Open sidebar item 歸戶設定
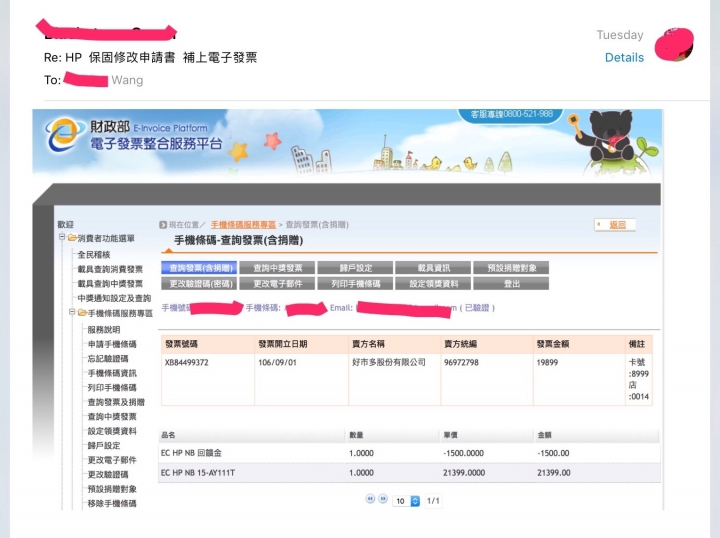The width and height of the screenshot is (720, 538). 104,445
